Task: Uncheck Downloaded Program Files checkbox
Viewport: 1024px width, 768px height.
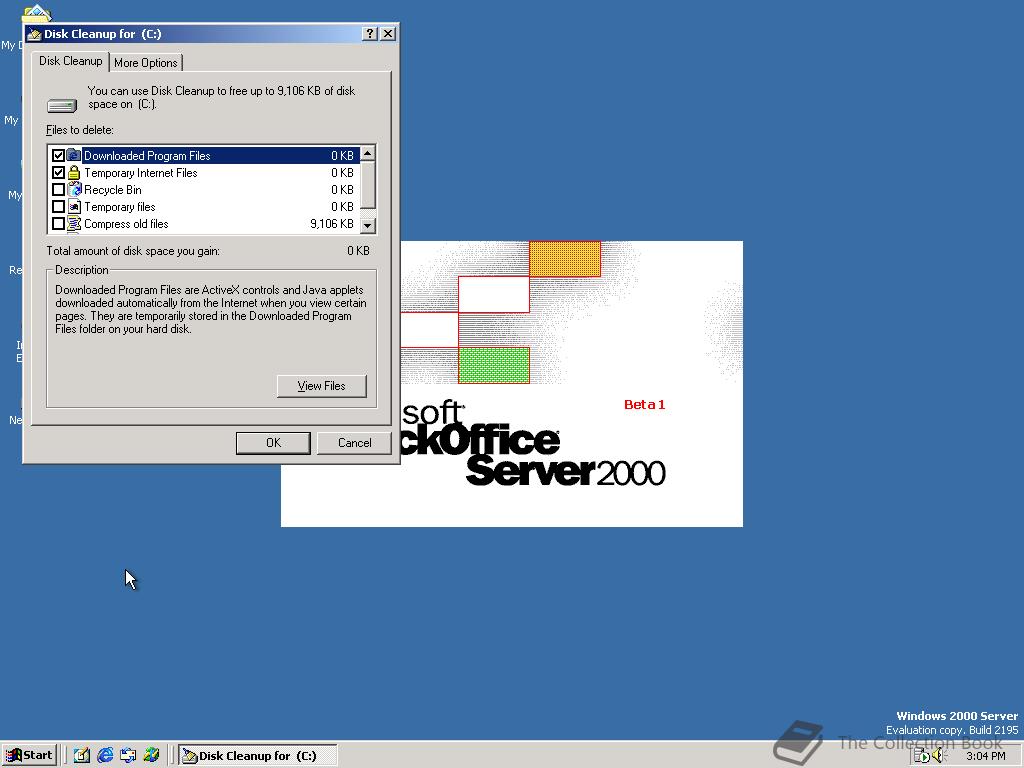Action: (58, 155)
